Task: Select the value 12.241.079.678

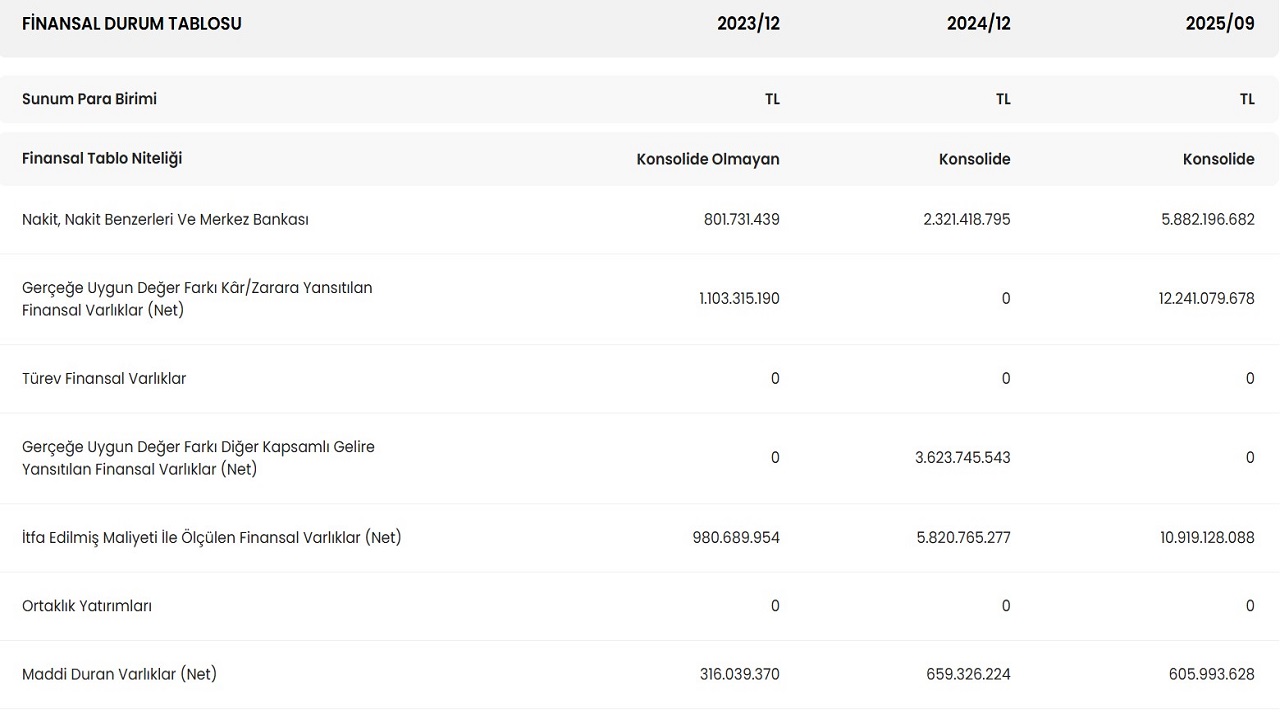Action: point(1206,299)
